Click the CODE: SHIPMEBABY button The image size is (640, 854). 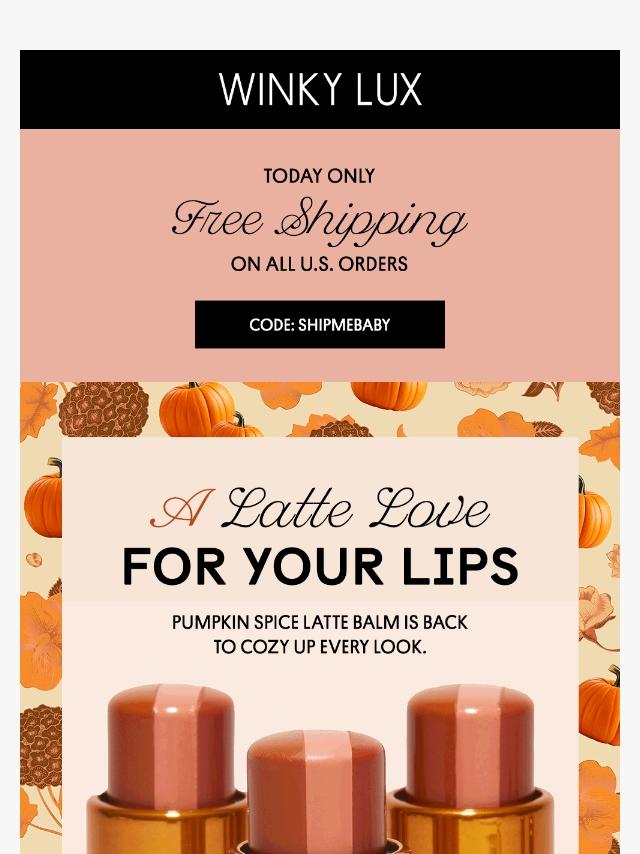tap(320, 324)
